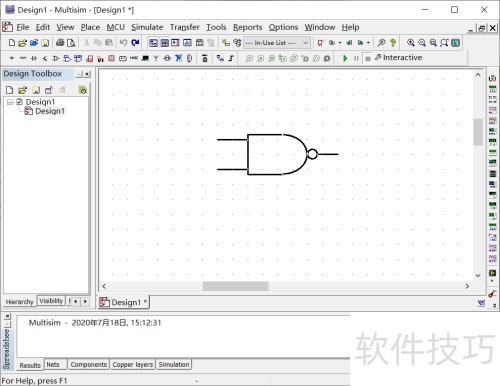Open the In-Use List dropdown
The height and width of the screenshot is (386, 500).
pyautogui.click(x=277, y=43)
